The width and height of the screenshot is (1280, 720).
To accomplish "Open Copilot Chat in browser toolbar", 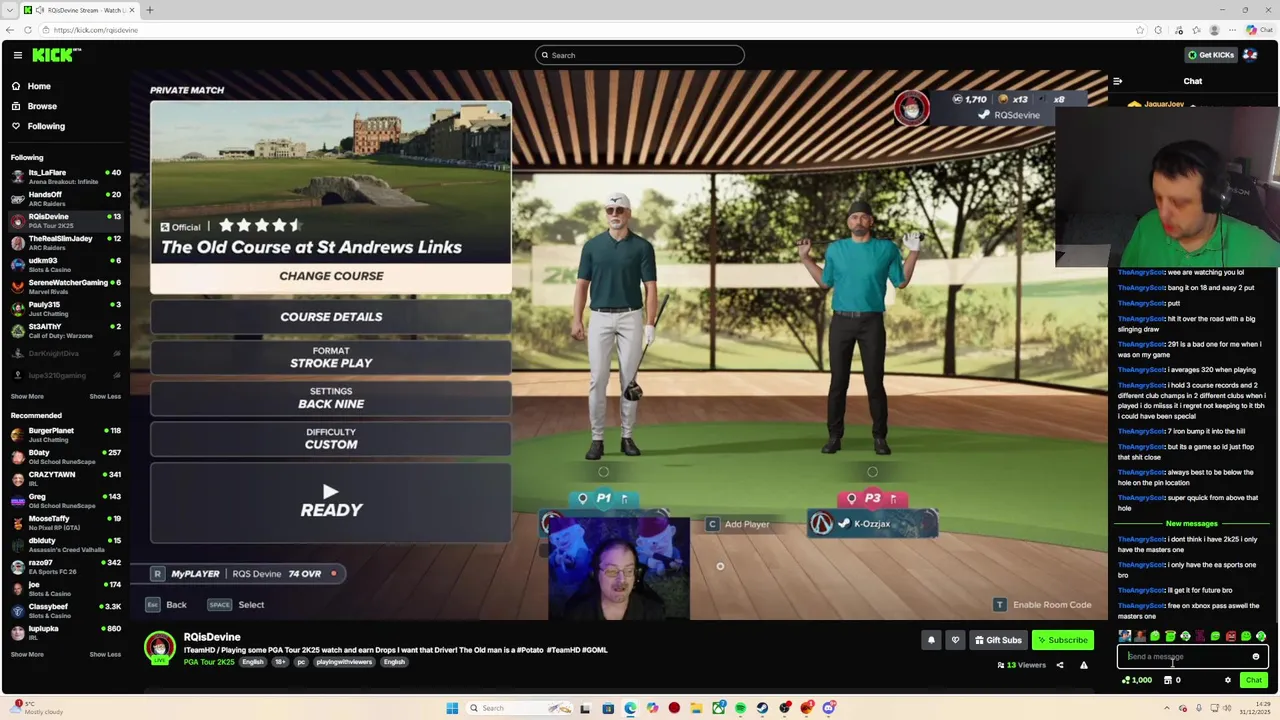I will click(x=1260, y=30).
